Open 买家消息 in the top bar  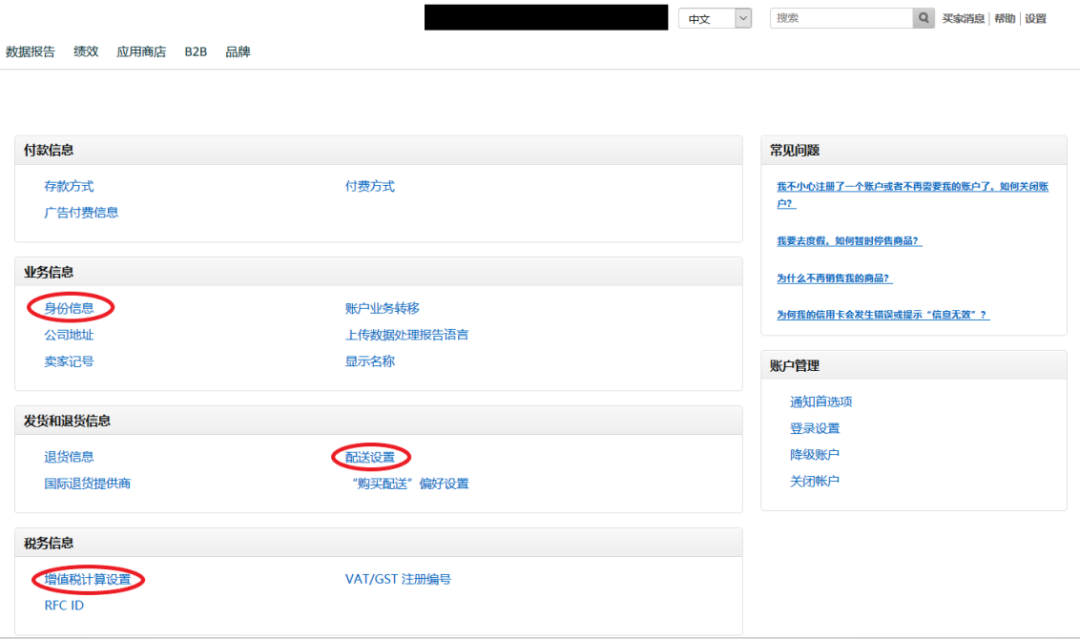pyautogui.click(x=961, y=17)
